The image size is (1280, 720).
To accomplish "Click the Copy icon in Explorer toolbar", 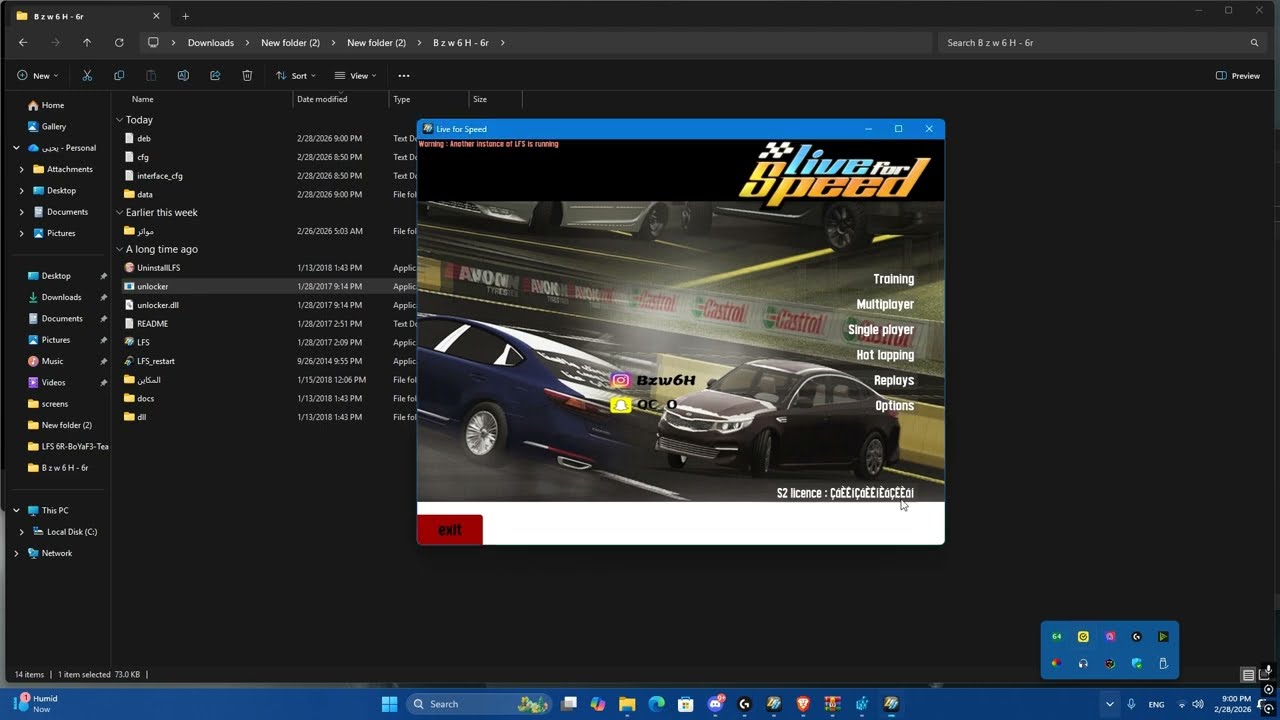I will tap(119, 76).
